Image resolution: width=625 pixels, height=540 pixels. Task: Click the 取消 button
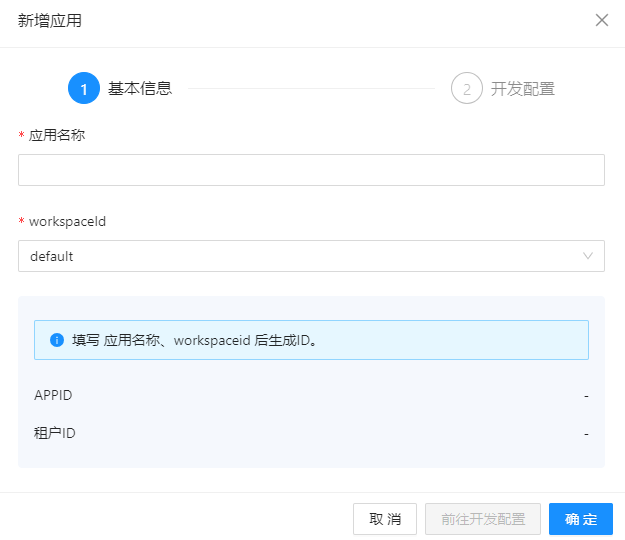pyautogui.click(x=385, y=518)
